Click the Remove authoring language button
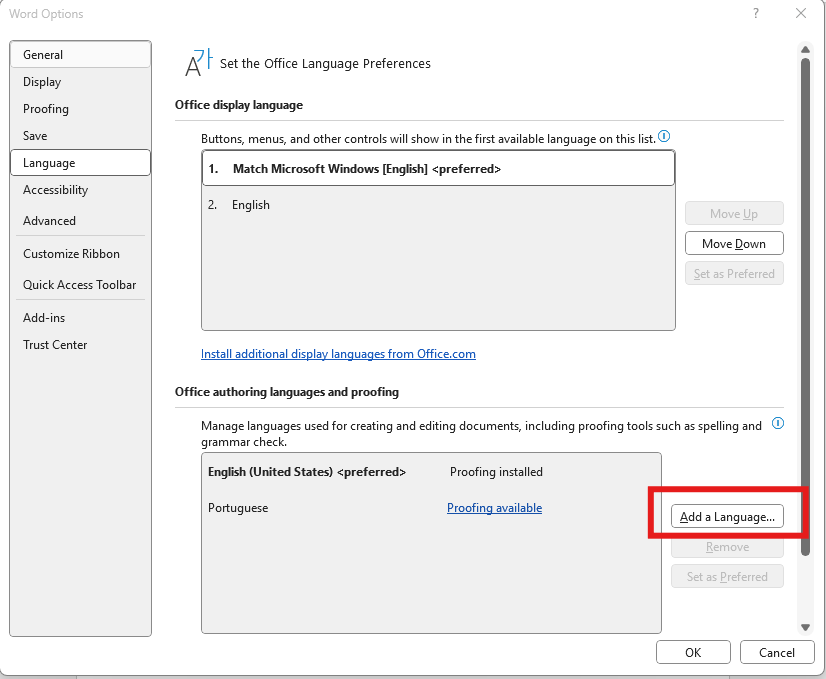826x679 pixels. click(x=727, y=547)
